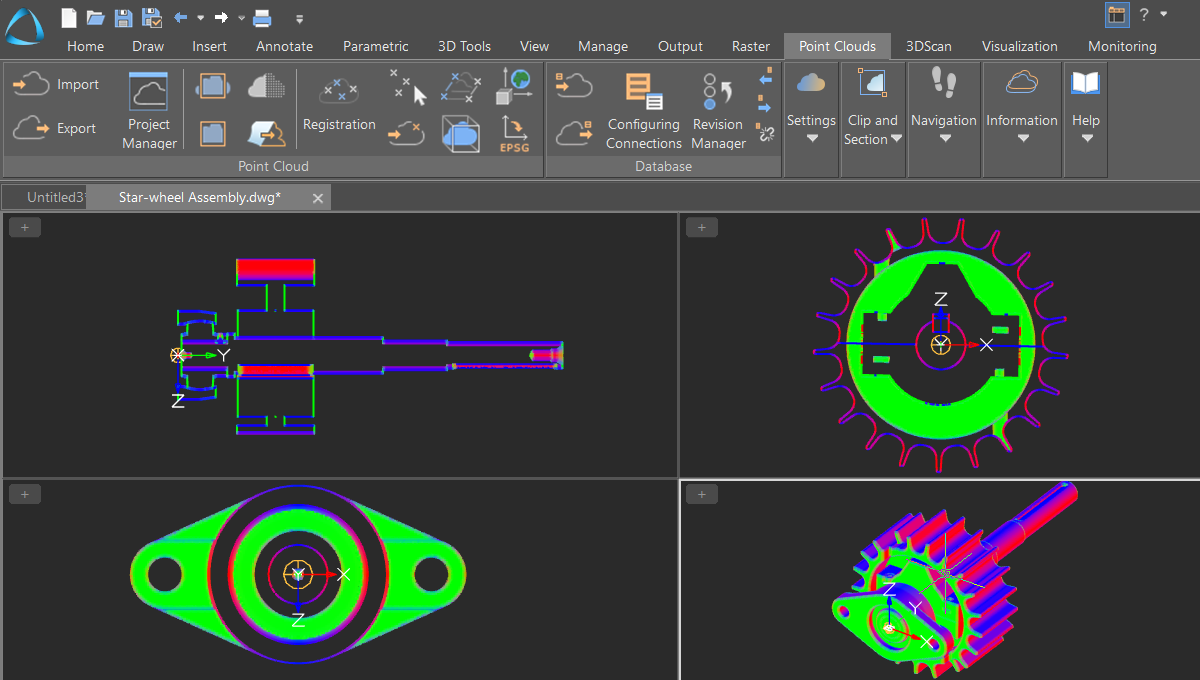Viewport: 1200px width, 680px height.
Task: Open Configuring Connections
Action: pos(643,110)
